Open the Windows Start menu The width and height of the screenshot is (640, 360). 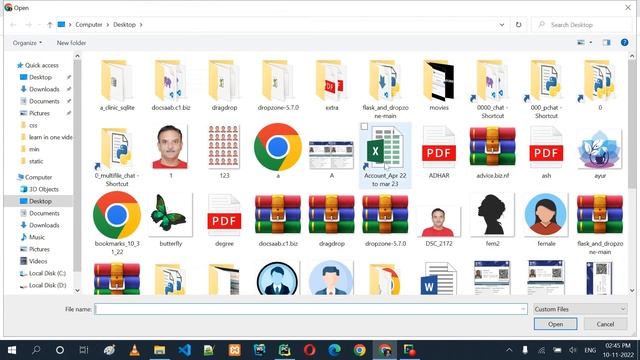[x=12, y=350]
